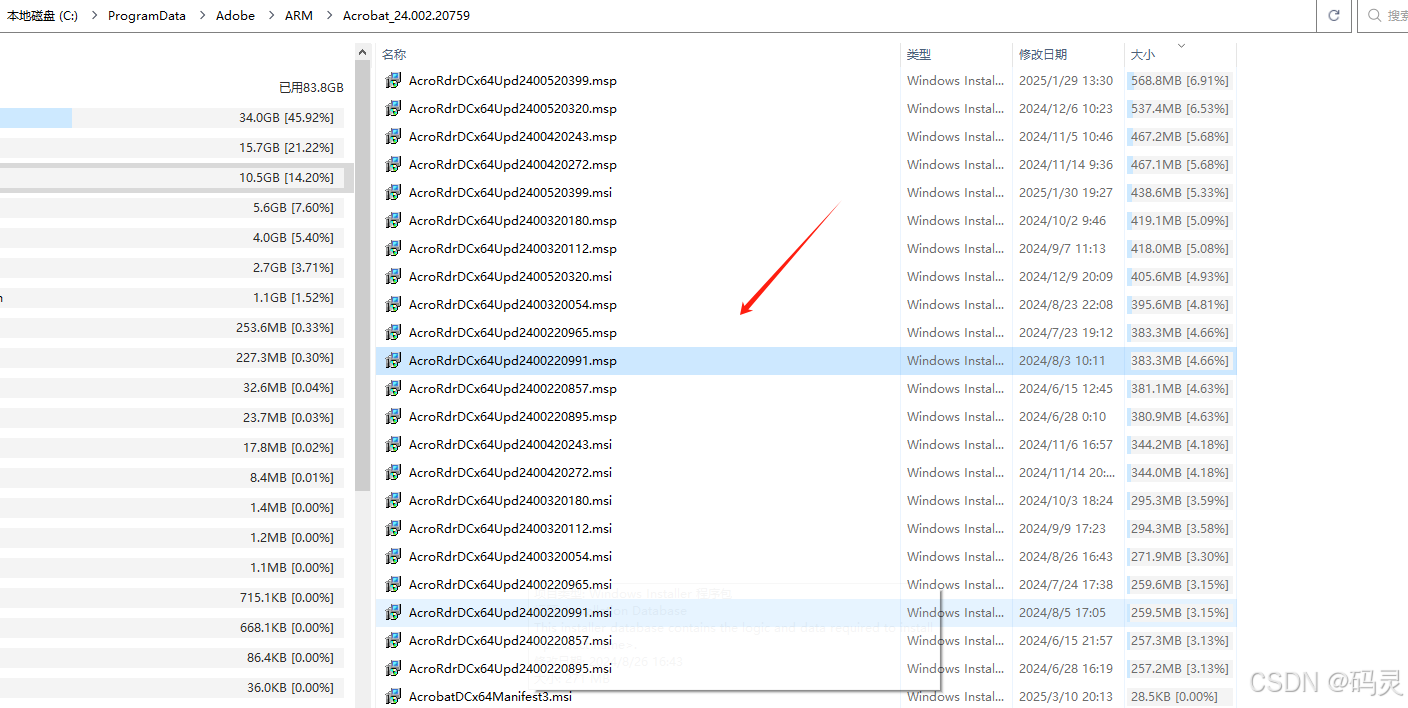Select the 34.0GB [45.92%] usage bar row
Image resolution: width=1408 pixels, height=708 pixels.
(x=172, y=118)
